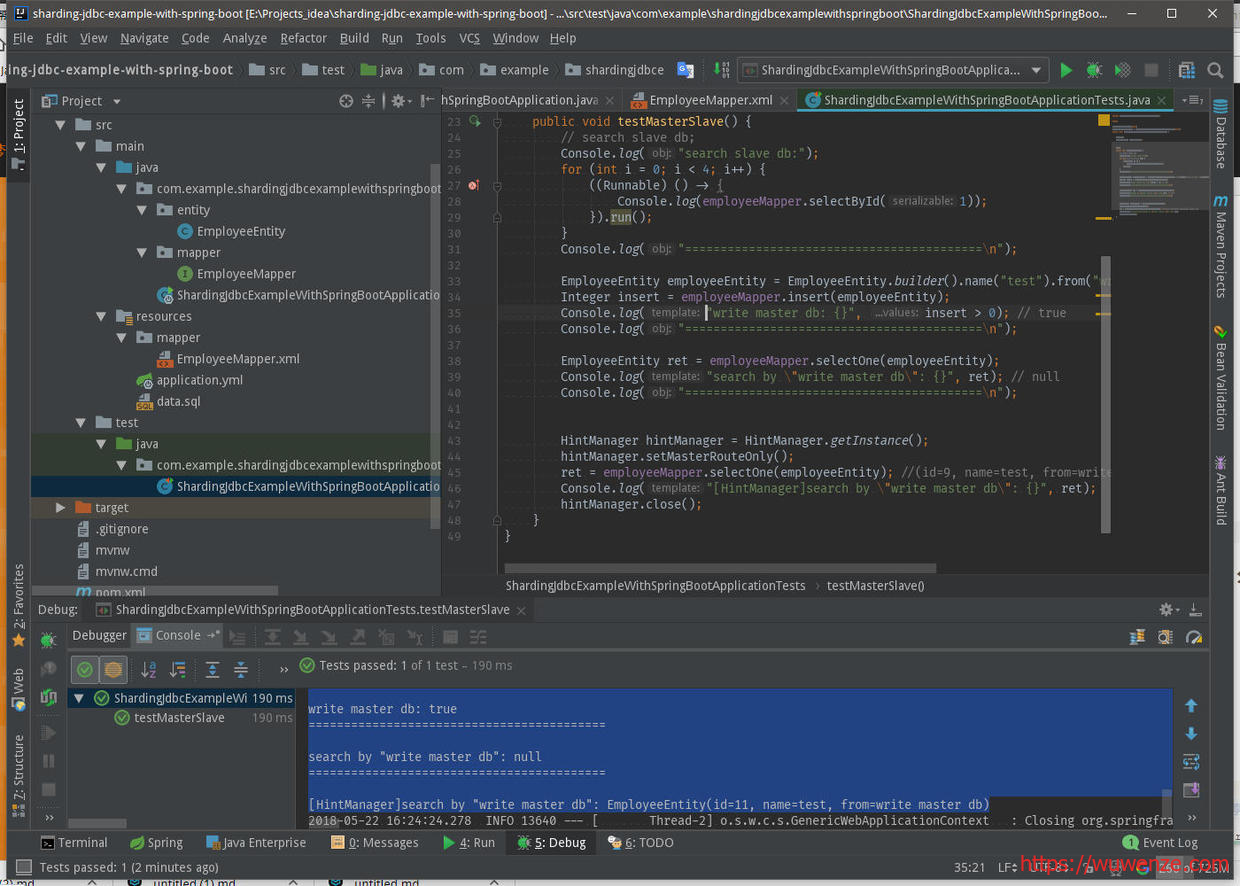Collapse all test results icon
This screenshot has height=886, width=1240.
tap(240, 669)
